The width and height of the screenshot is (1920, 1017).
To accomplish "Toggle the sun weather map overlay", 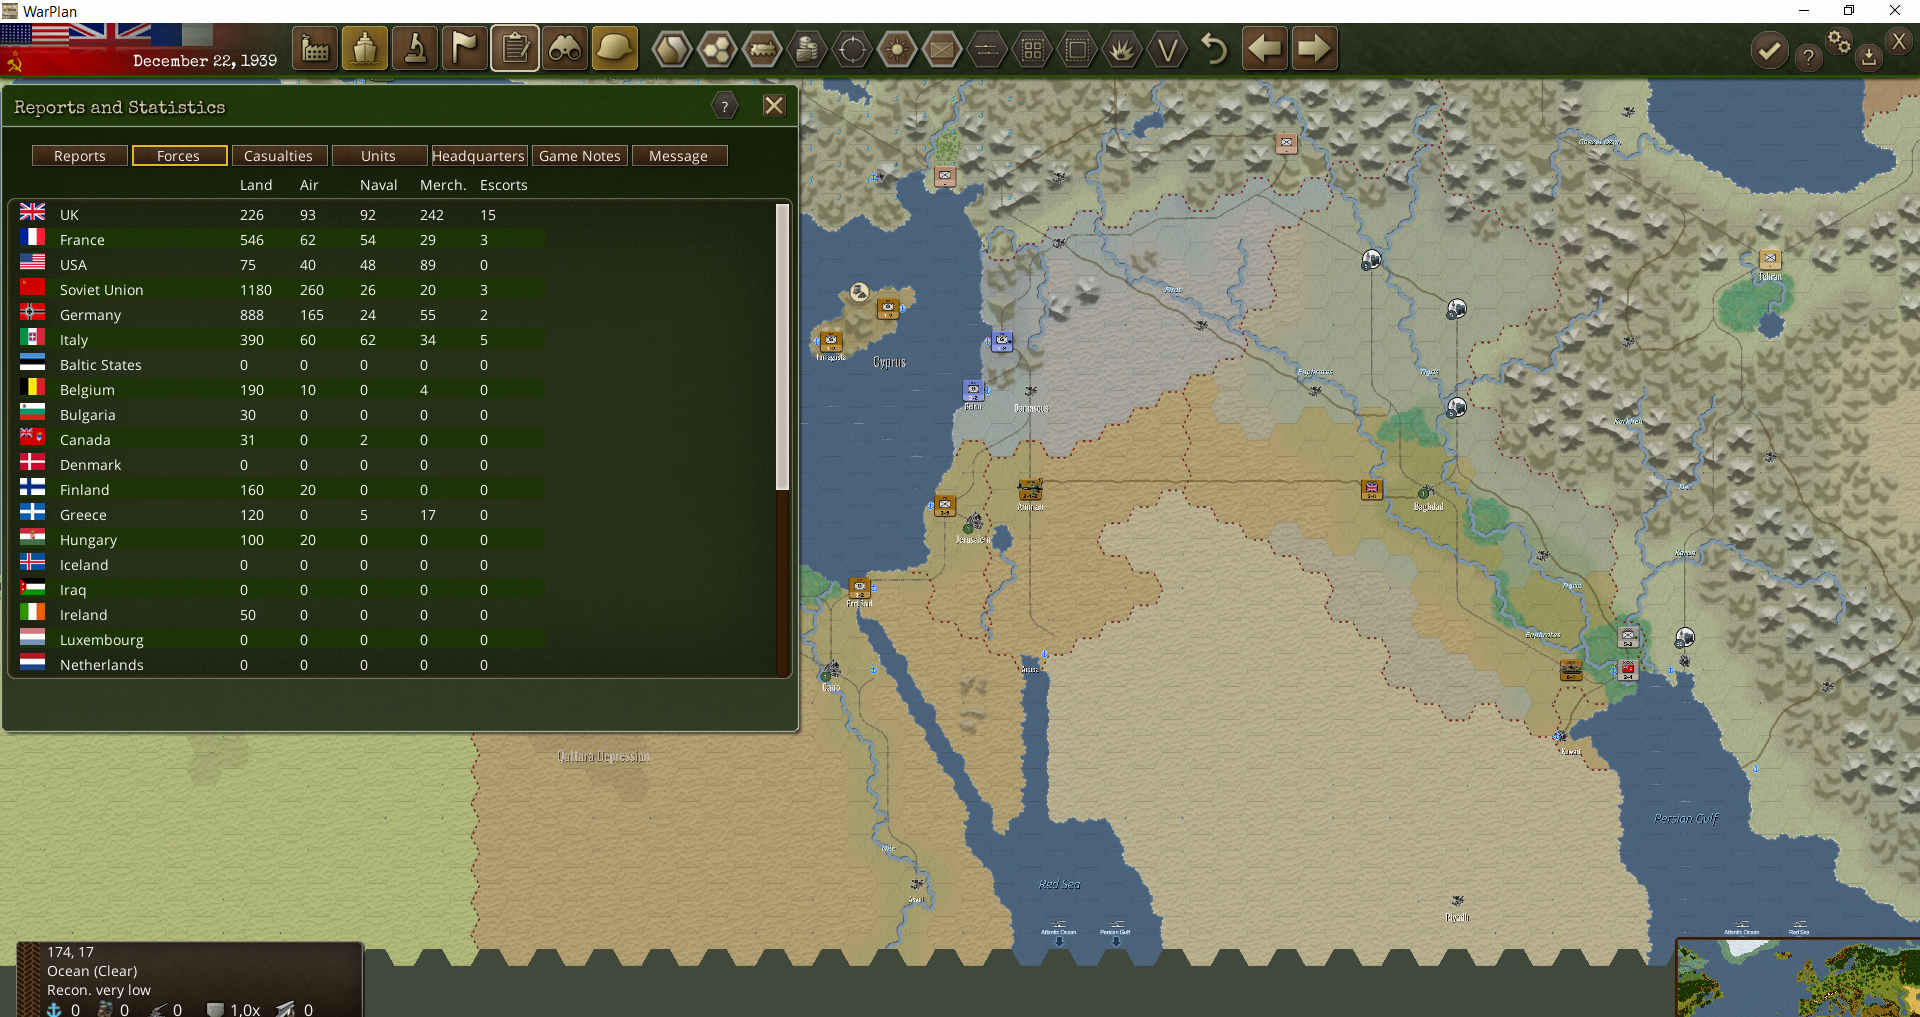I will click(x=897, y=49).
